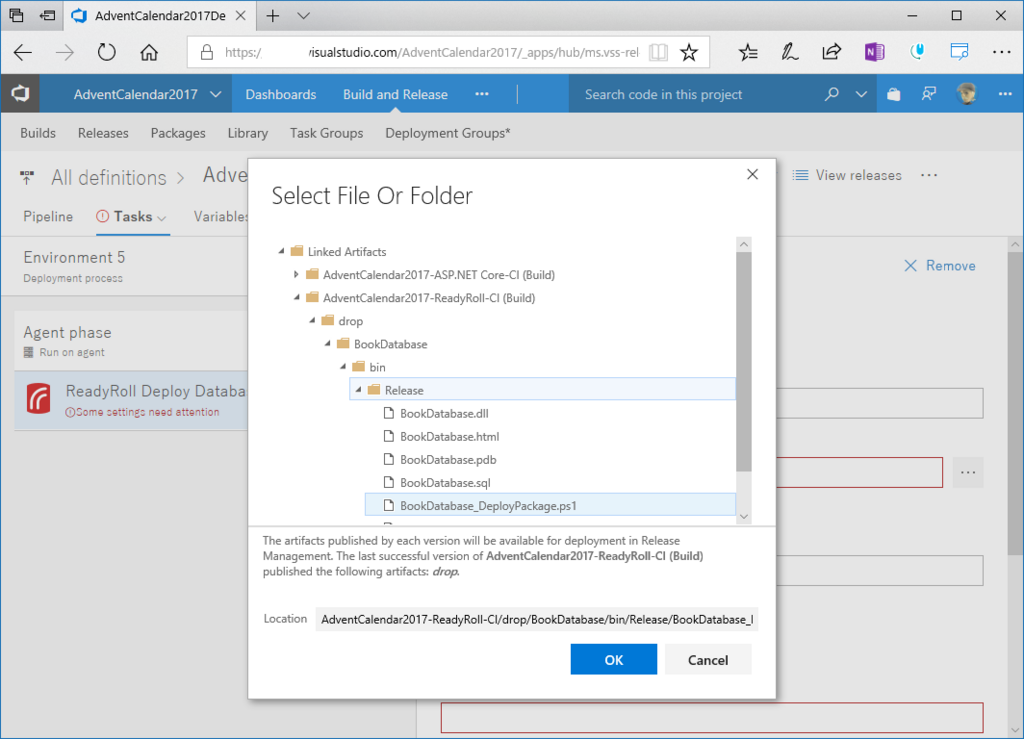Go to Releases page
The image size is (1024, 739).
point(103,133)
